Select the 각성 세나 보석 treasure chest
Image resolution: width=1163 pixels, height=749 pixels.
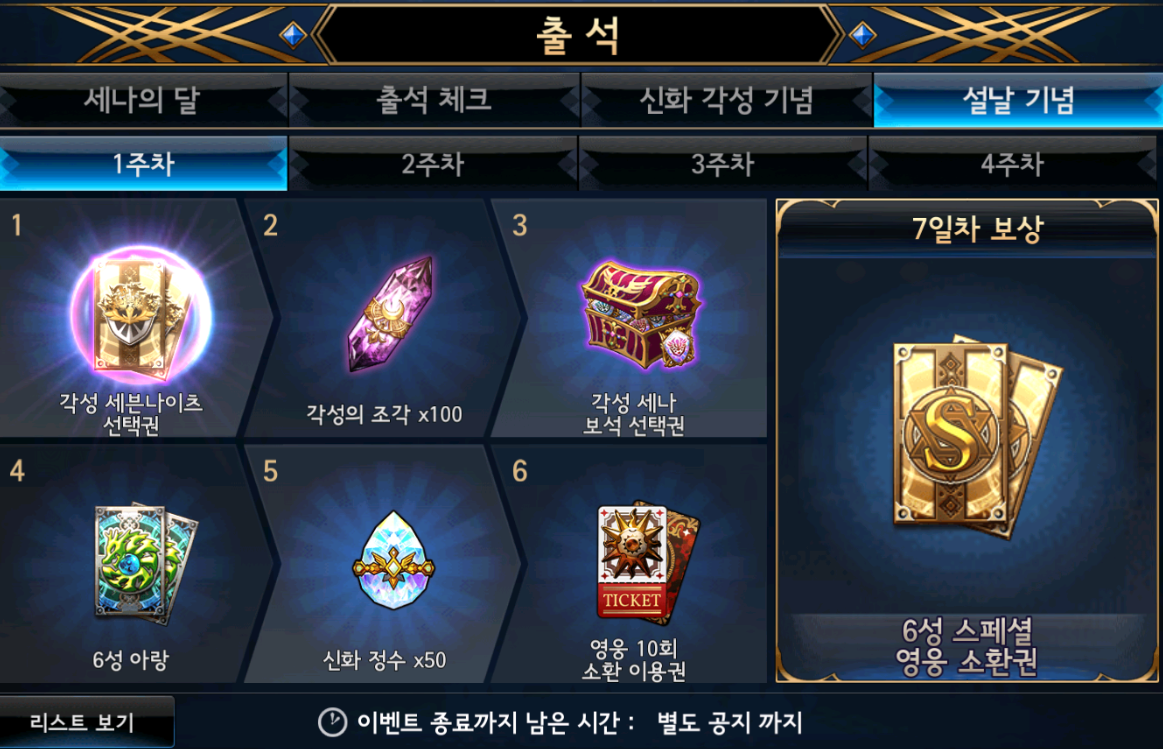tap(641, 315)
